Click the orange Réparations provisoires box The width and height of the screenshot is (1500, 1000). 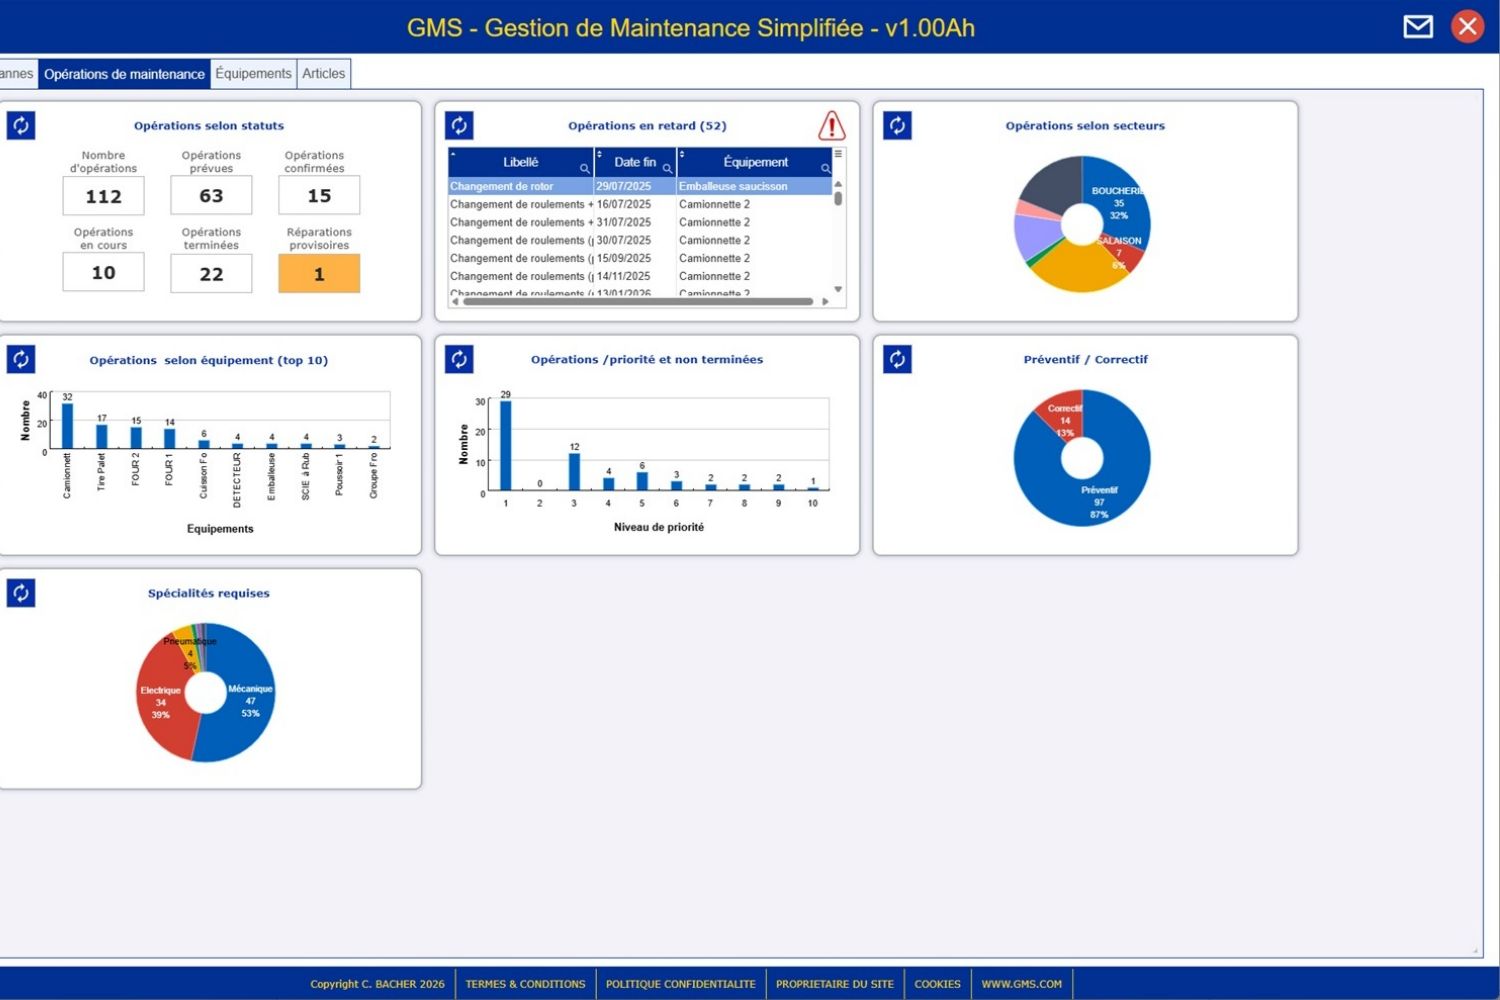[319, 274]
